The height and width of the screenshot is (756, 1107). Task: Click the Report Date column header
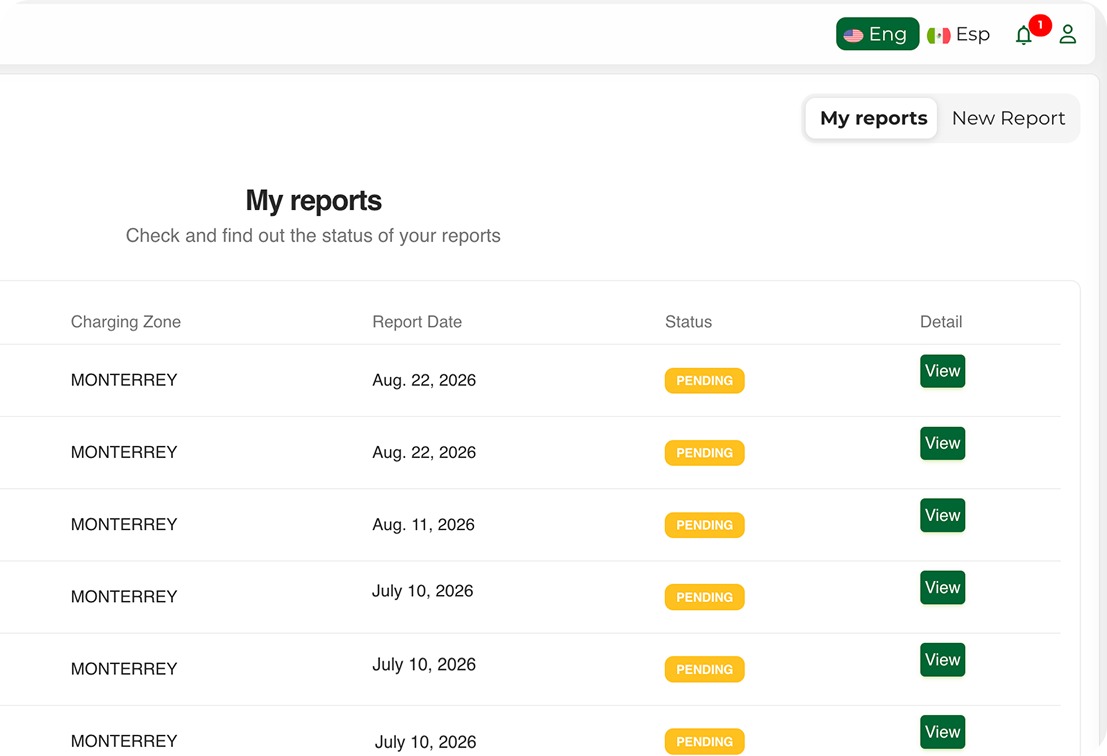[x=417, y=321]
